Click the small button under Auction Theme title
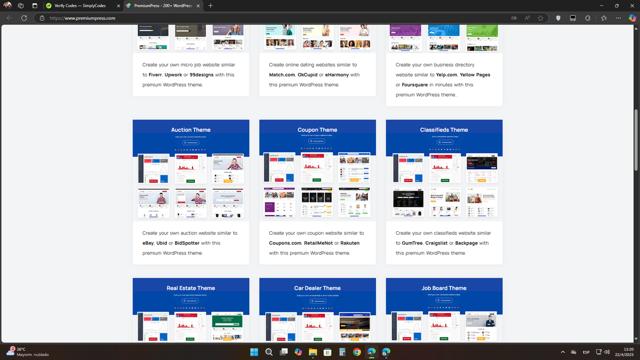Screen dimensions: 640x360 [x=191, y=142]
